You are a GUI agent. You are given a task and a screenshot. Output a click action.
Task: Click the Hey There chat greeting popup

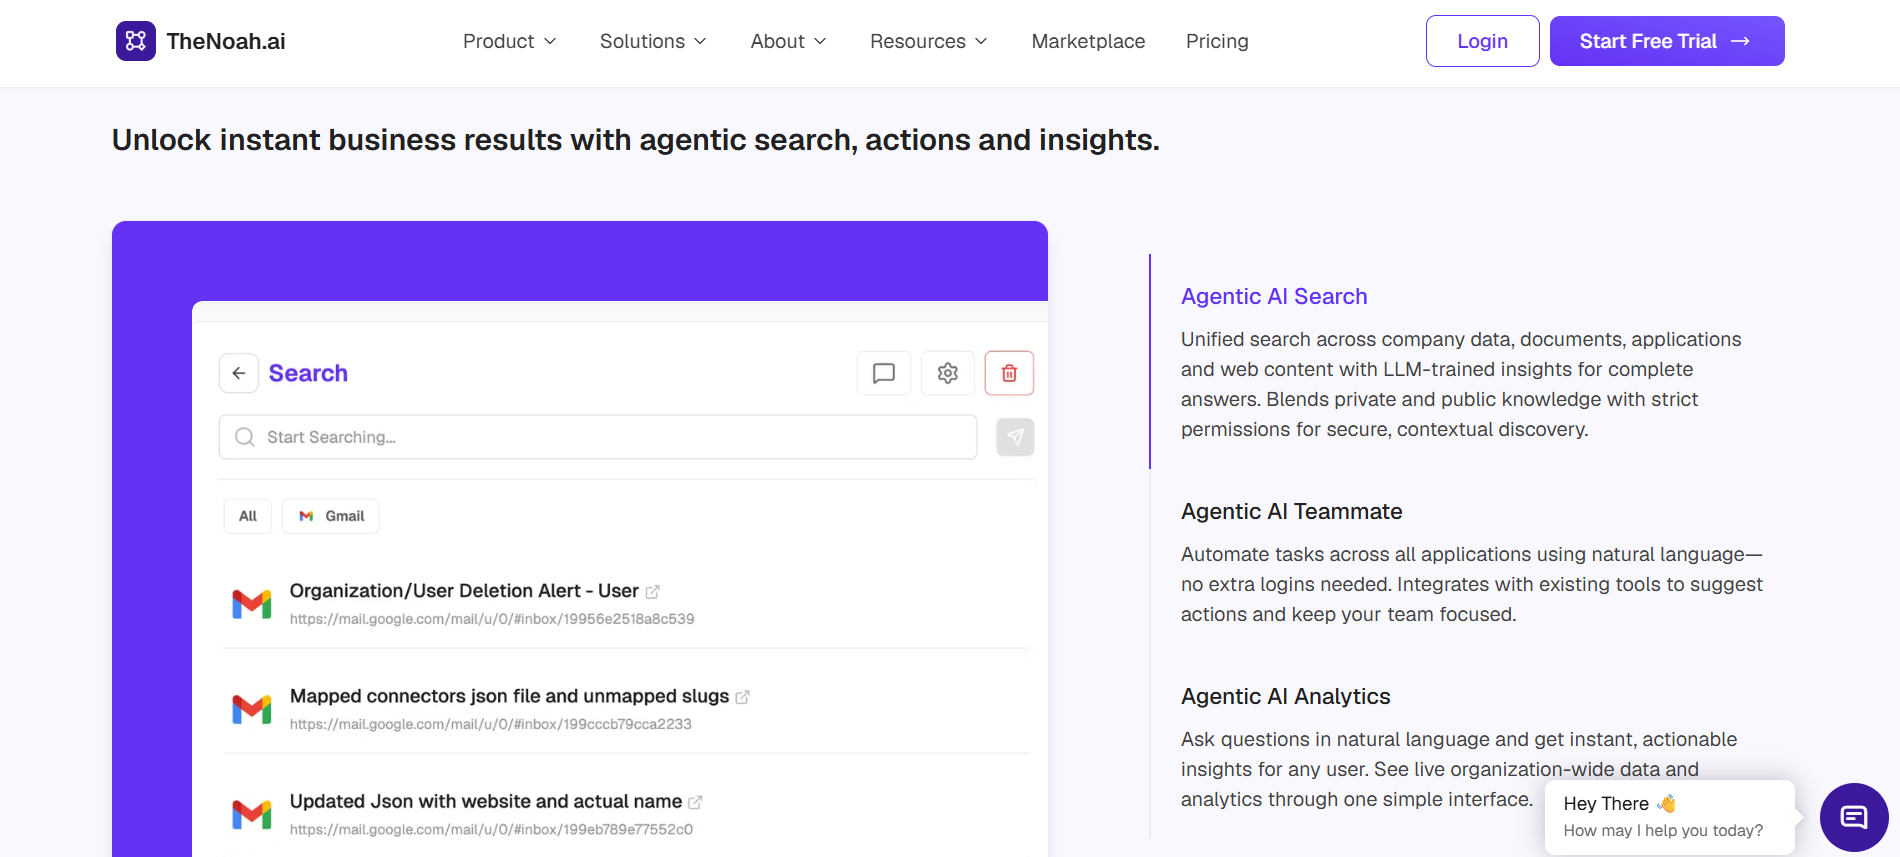point(1669,817)
